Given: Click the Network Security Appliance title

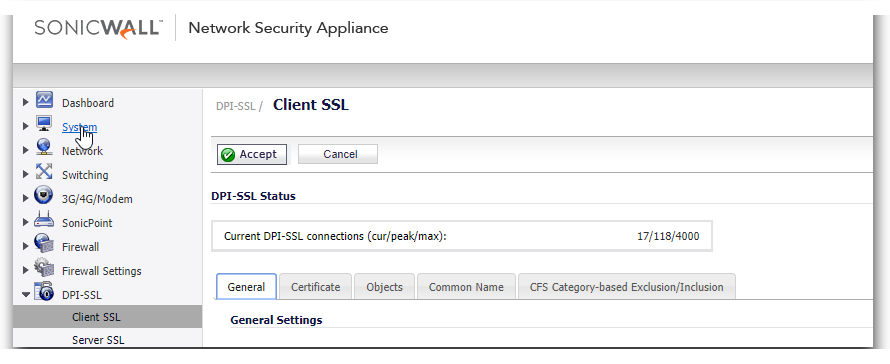Looking at the screenshot, I should point(288,28).
